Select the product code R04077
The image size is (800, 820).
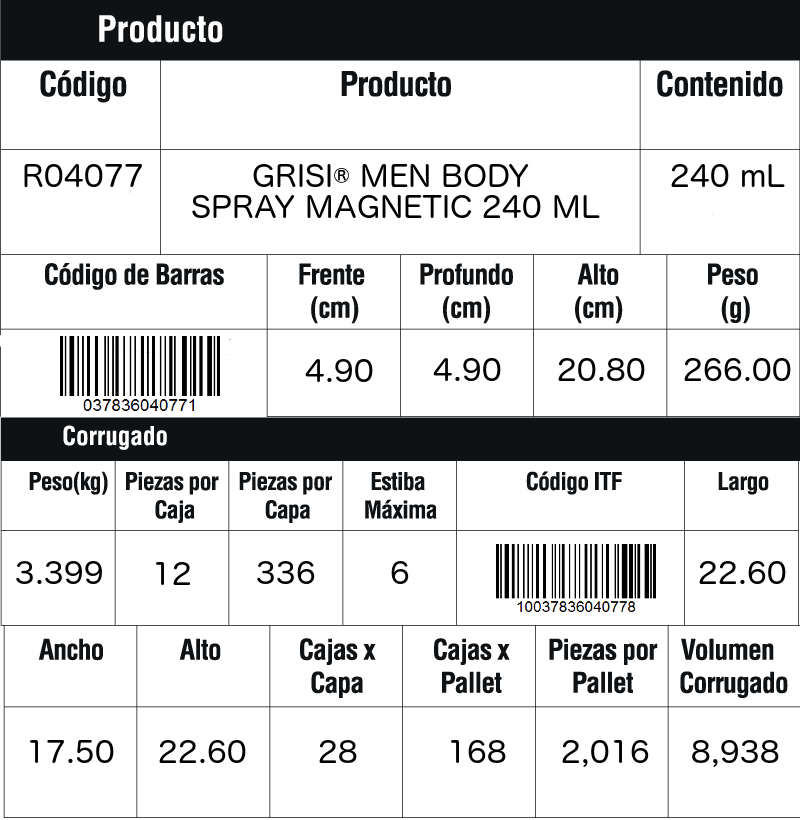coord(83,176)
